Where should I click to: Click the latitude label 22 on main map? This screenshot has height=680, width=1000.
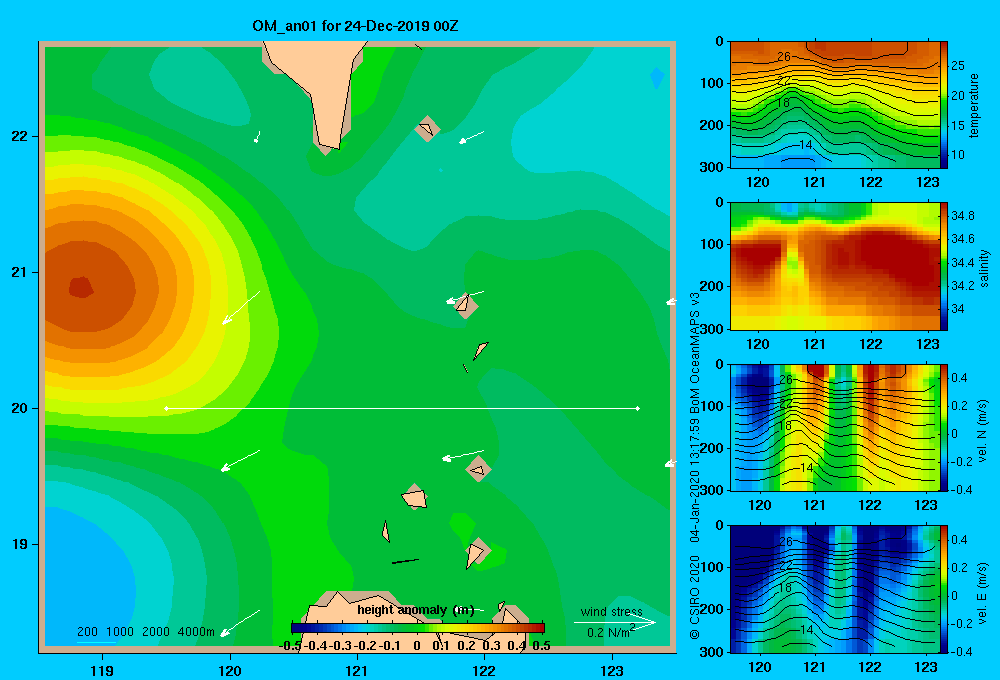coord(20,137)
